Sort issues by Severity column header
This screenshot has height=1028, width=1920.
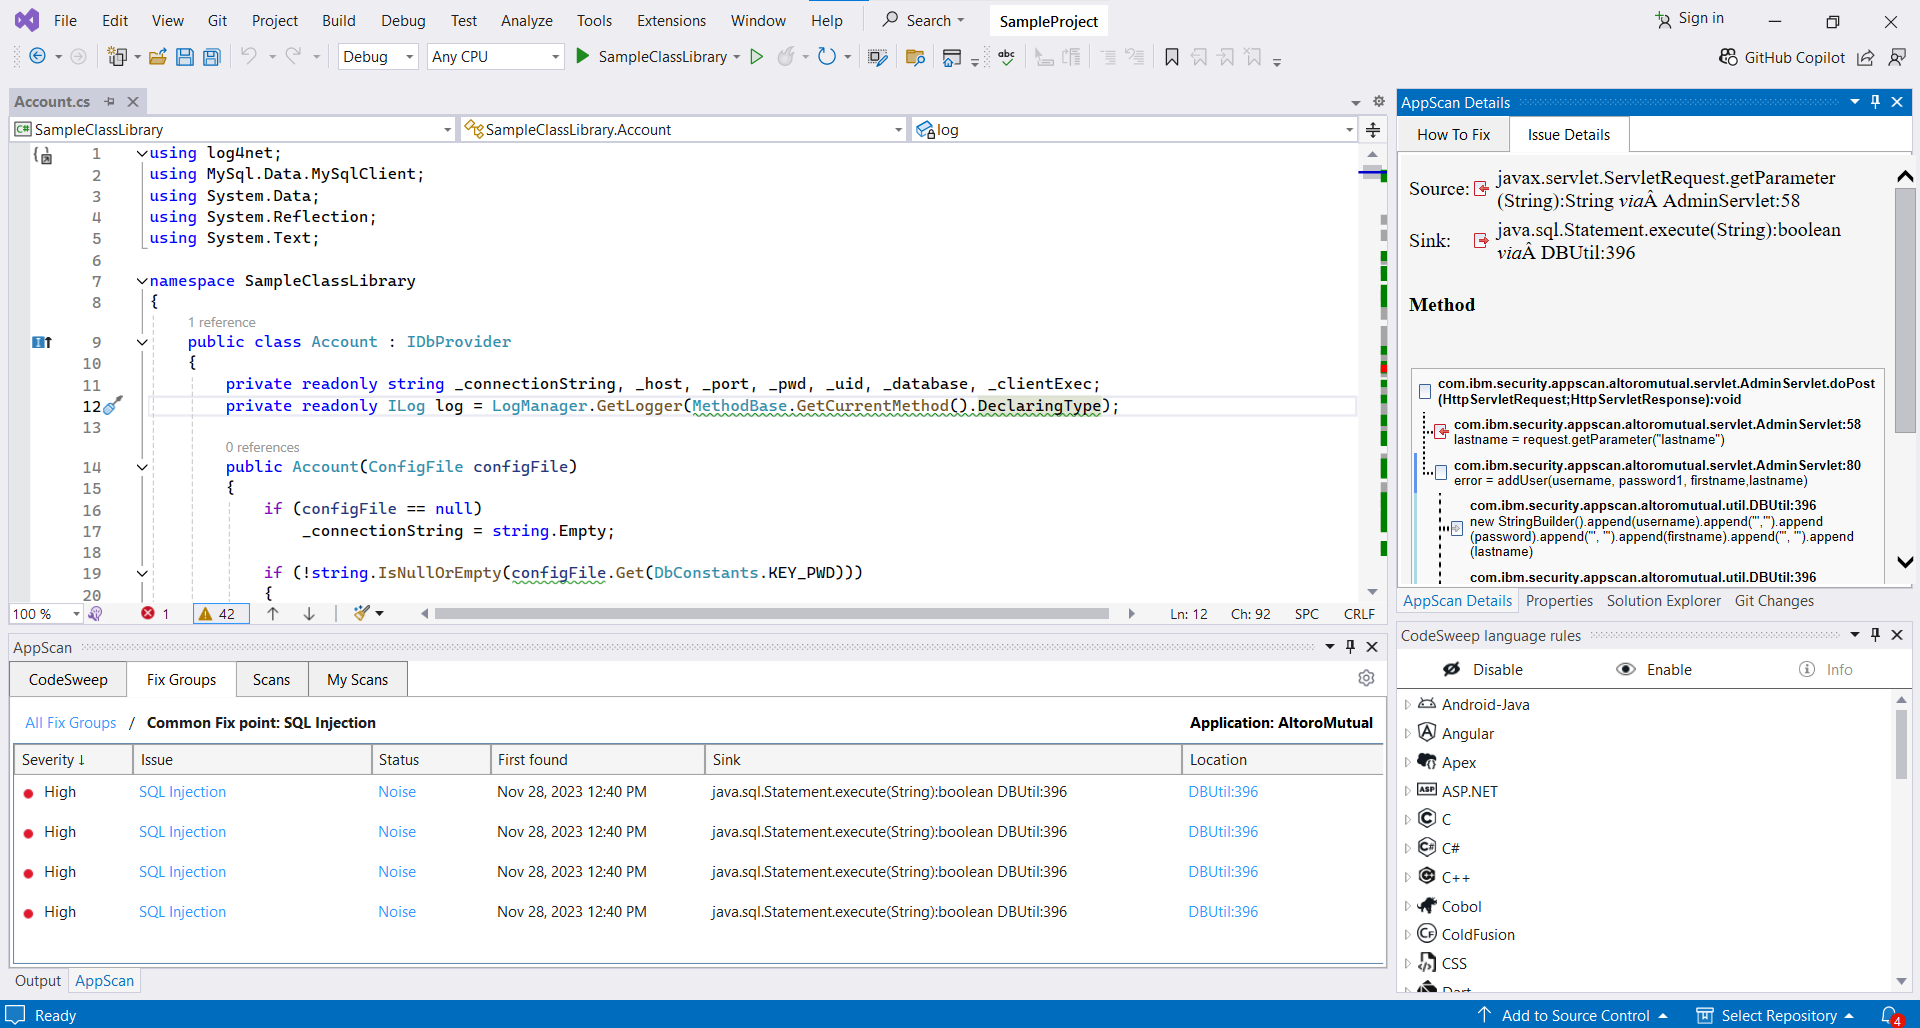coord(72,759)
